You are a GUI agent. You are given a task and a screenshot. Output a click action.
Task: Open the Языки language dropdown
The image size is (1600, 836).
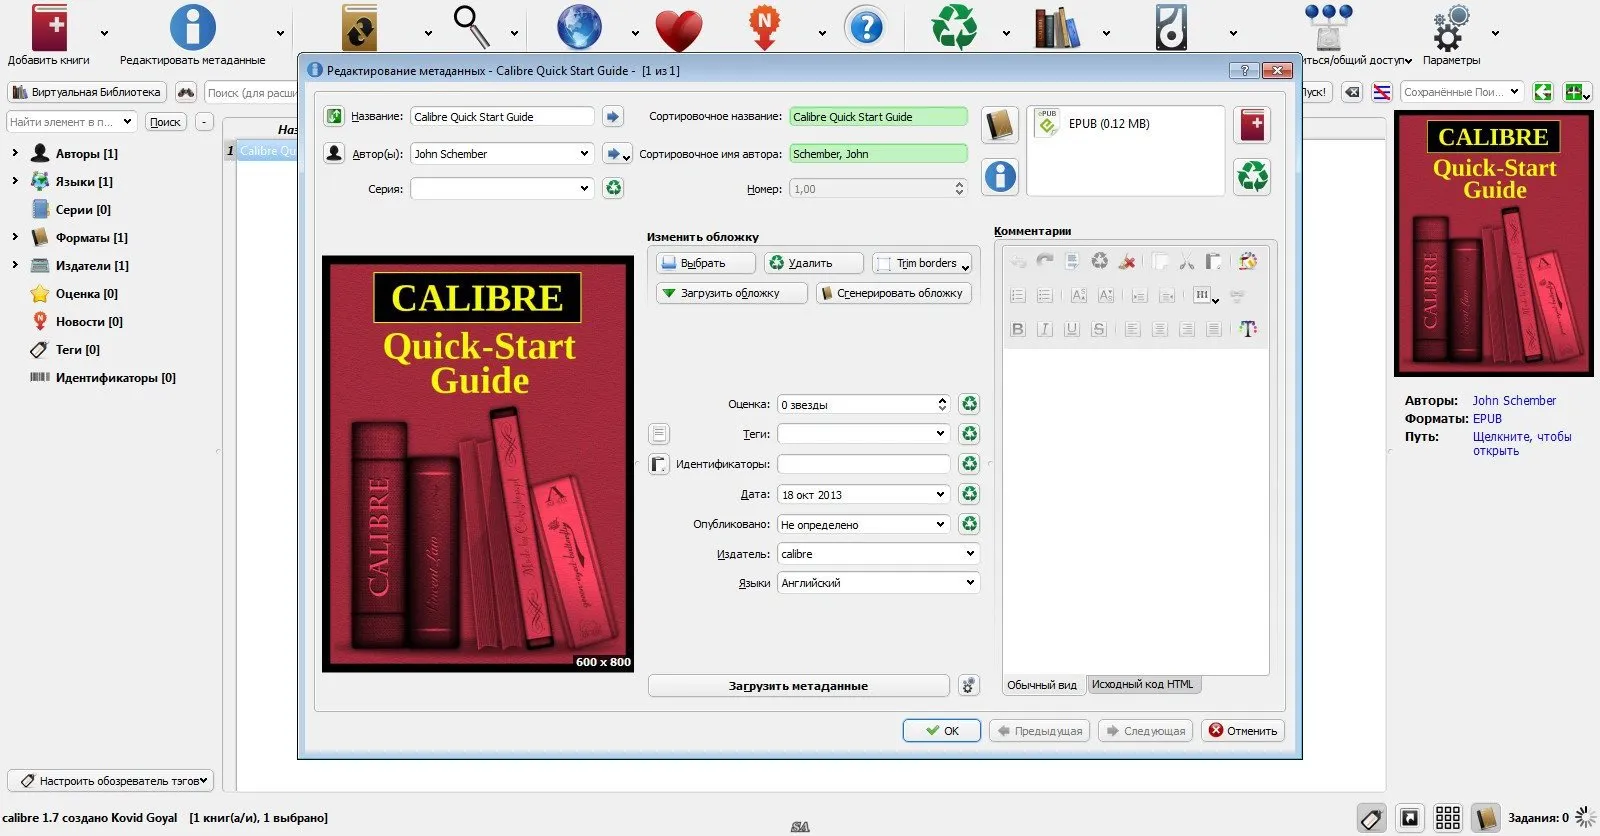tap(969, 583)
